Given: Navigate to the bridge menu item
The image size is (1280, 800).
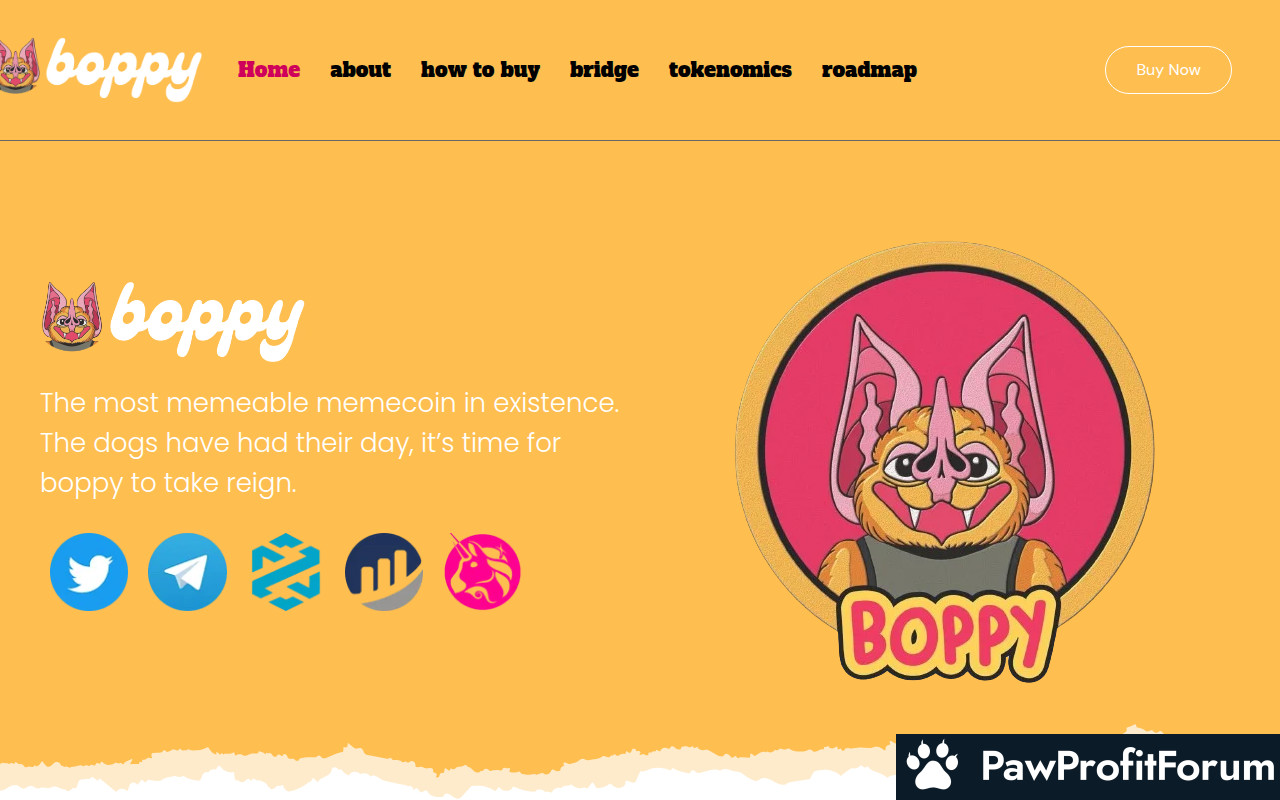Looking at the screenshot, I should coord(604,69).
